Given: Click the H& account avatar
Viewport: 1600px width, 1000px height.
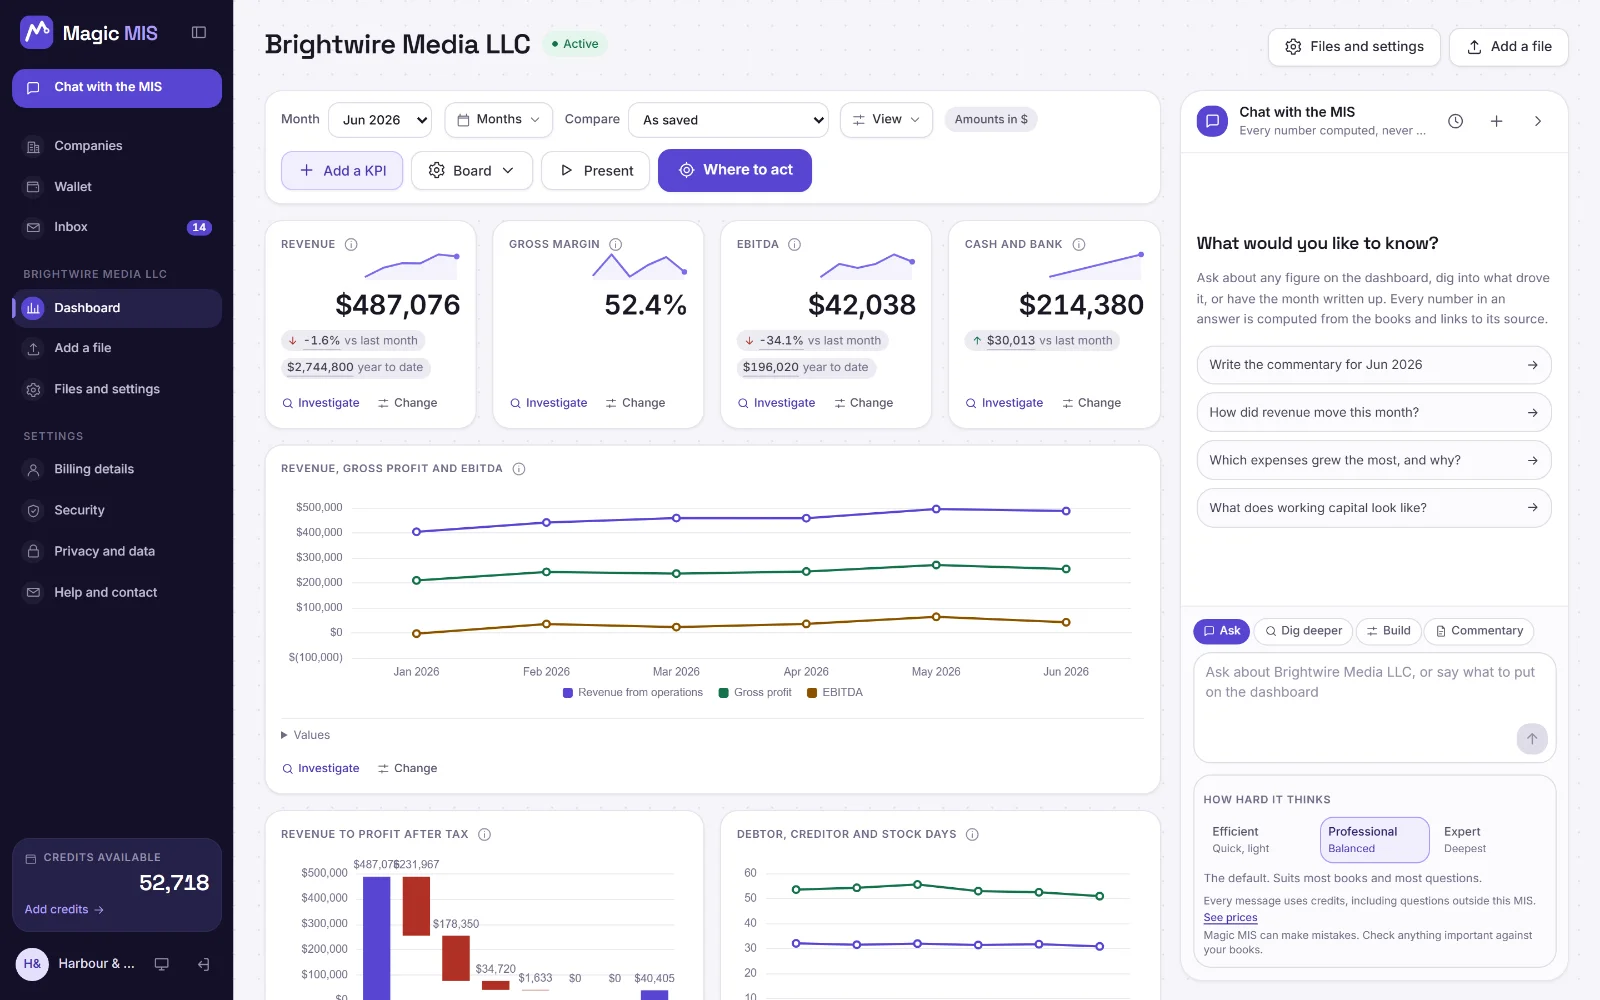Looking at the screenshot, I should point(32,964).
